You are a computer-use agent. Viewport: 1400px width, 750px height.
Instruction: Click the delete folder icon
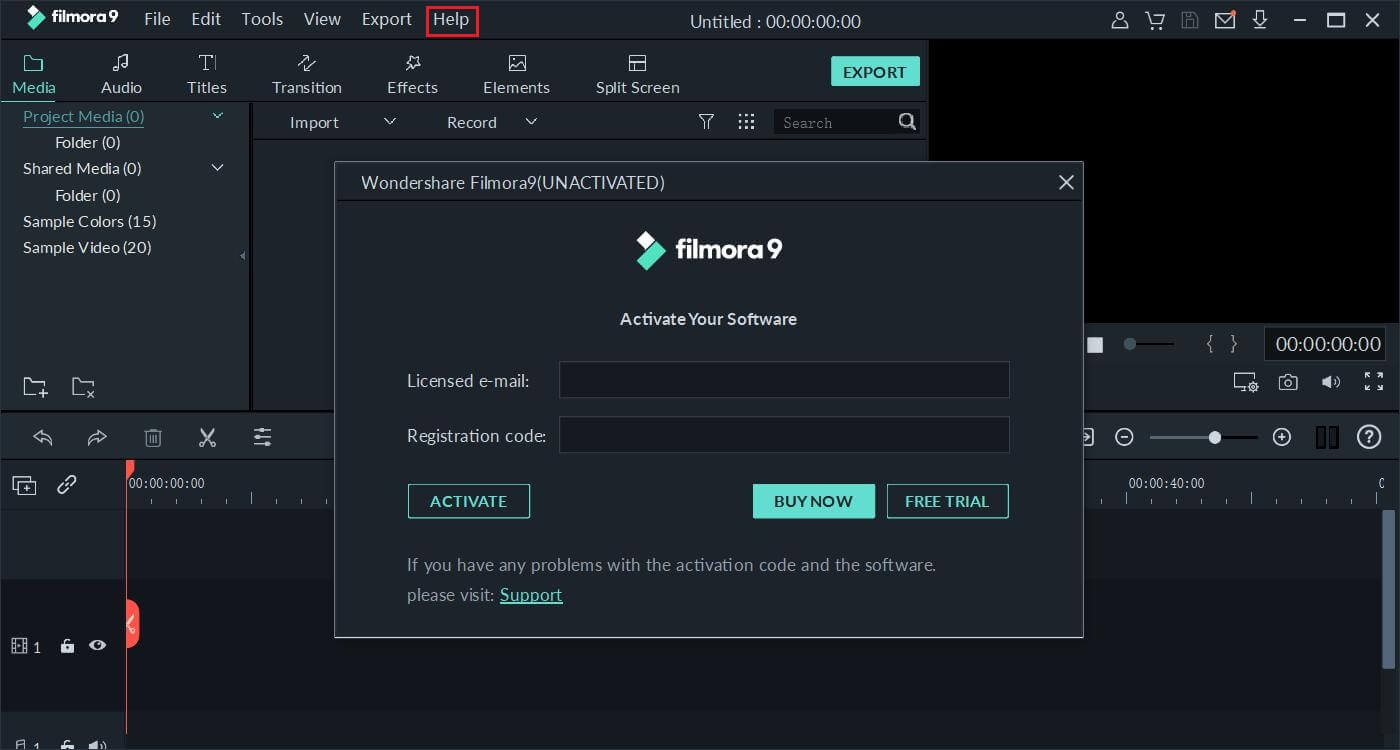click(84, 387)
